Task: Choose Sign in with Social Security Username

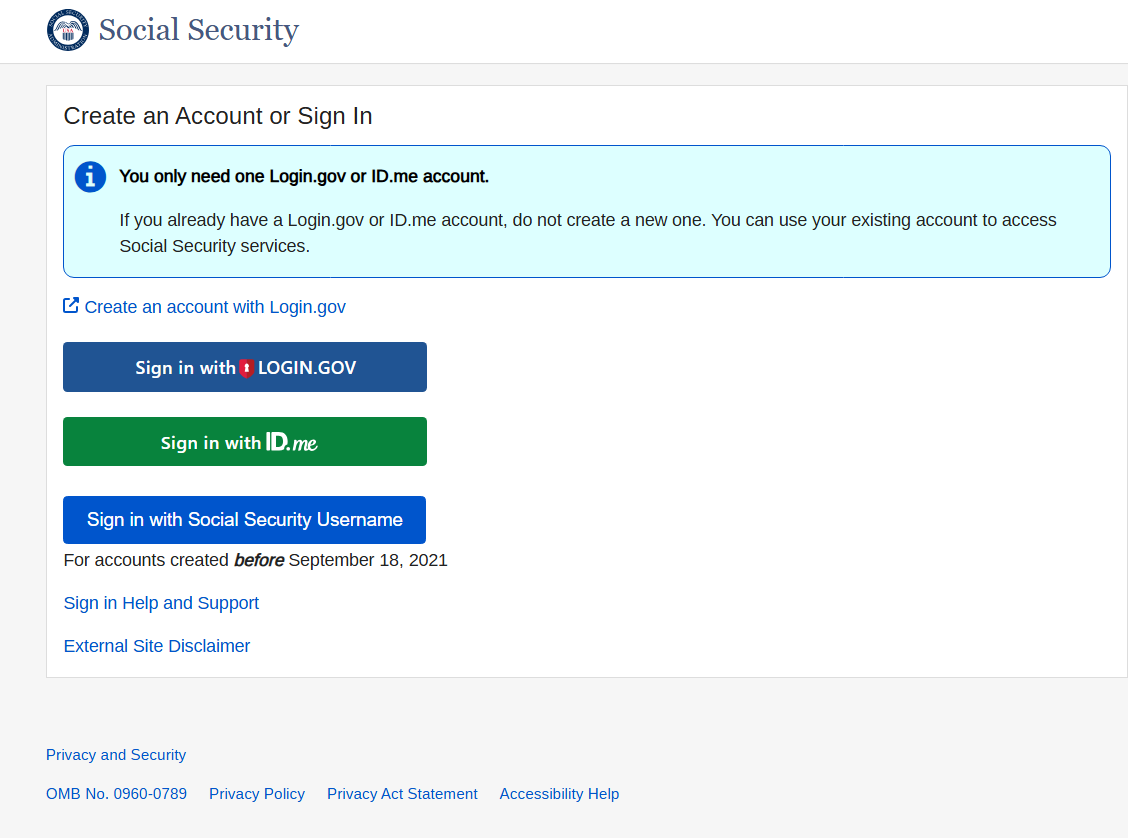Action: coord(244,520)
